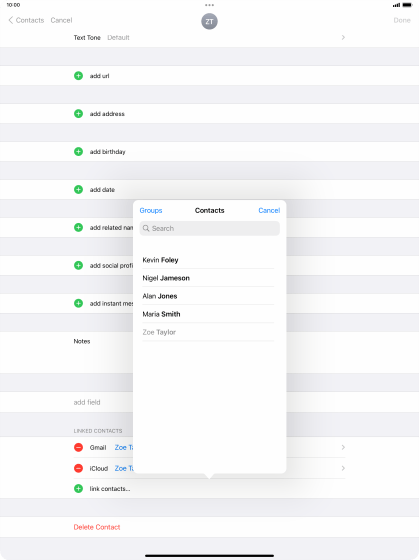Image resolution: width=419 pixels, height=560 pixels.
Task: Tap the green plus beside link contacts
Action: pos(78,488)
